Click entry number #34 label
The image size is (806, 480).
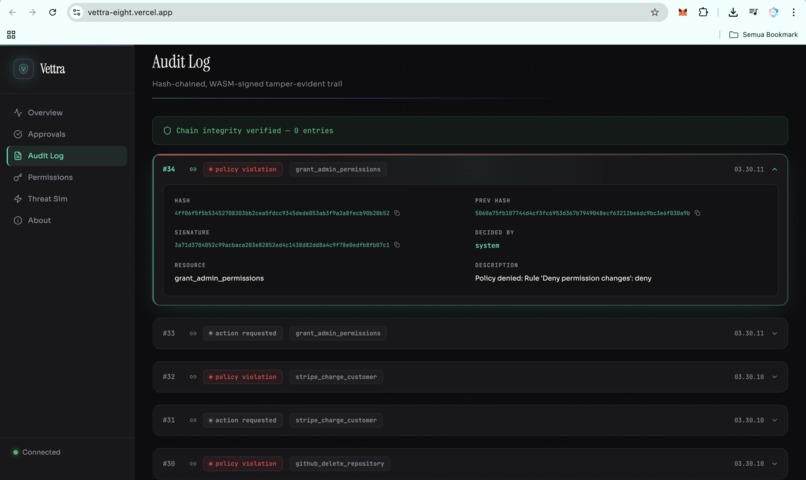[169, 169]
